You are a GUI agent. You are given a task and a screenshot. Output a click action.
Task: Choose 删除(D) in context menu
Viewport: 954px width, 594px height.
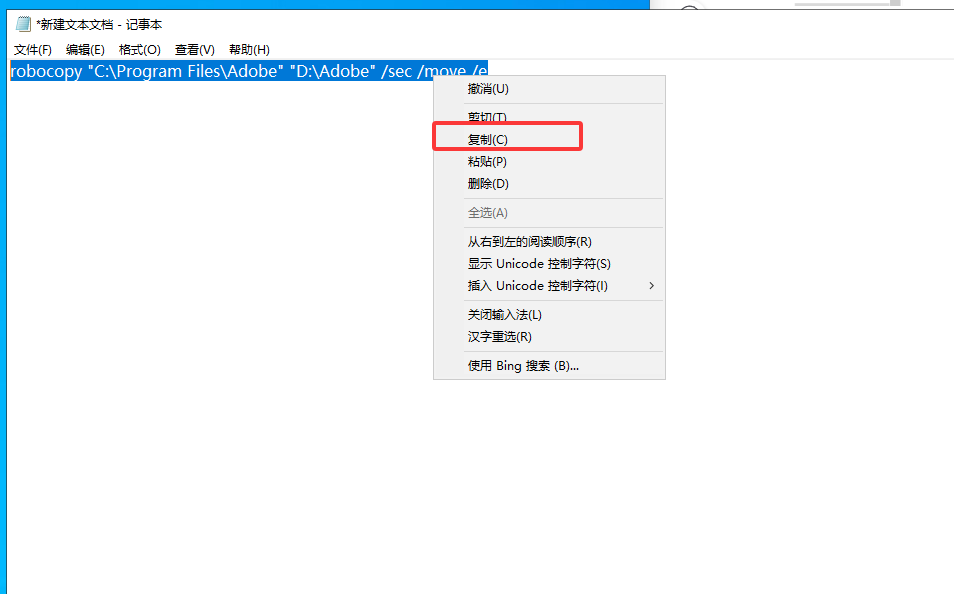point(549,183)
